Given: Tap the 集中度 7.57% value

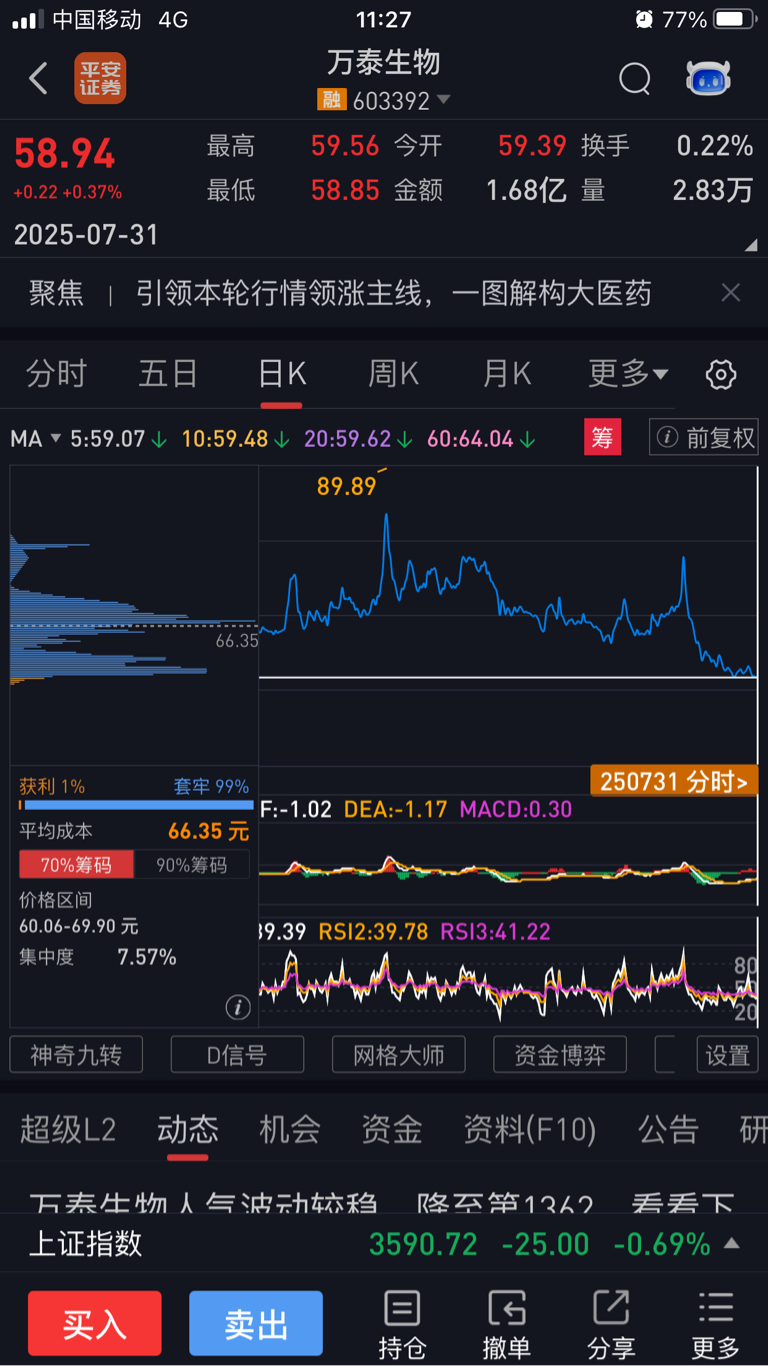Looking at the screenshot, I should pyautogui.click(x=147, y=957).
